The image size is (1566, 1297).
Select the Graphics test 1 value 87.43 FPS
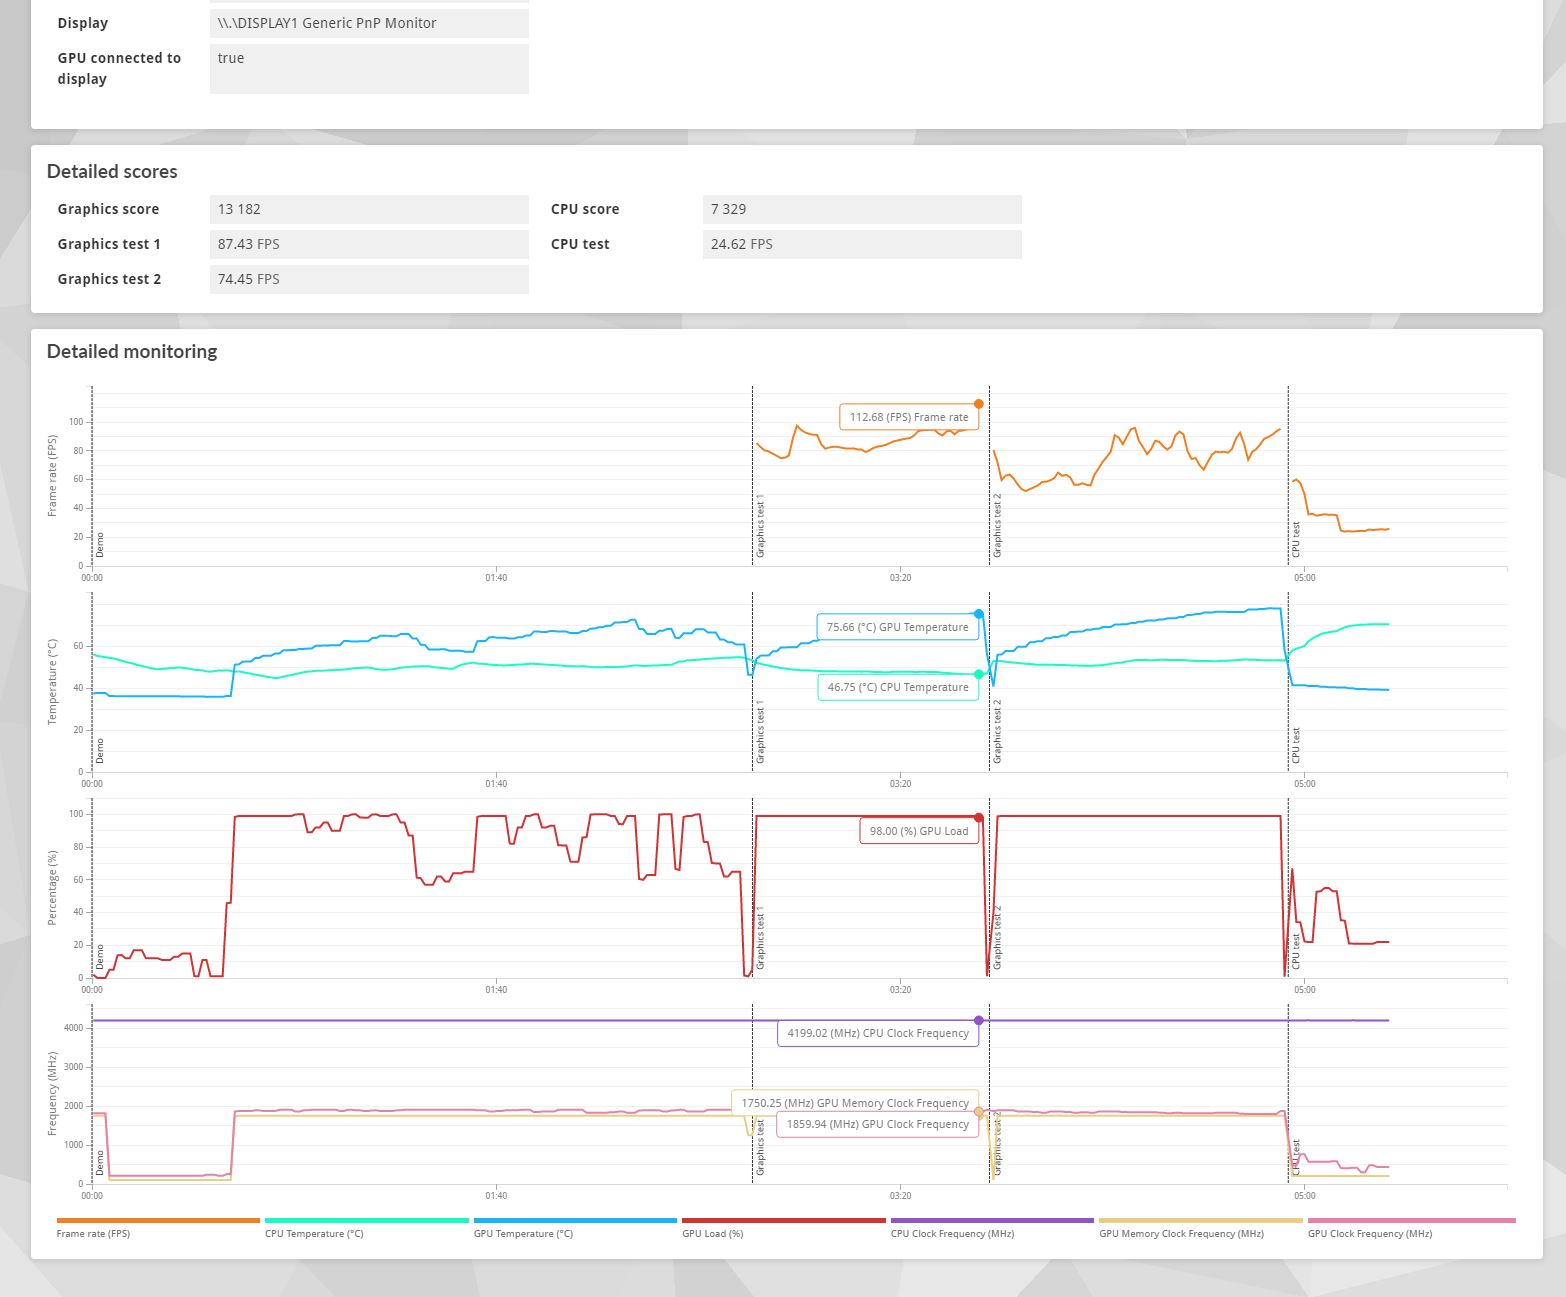pos(369,244)
